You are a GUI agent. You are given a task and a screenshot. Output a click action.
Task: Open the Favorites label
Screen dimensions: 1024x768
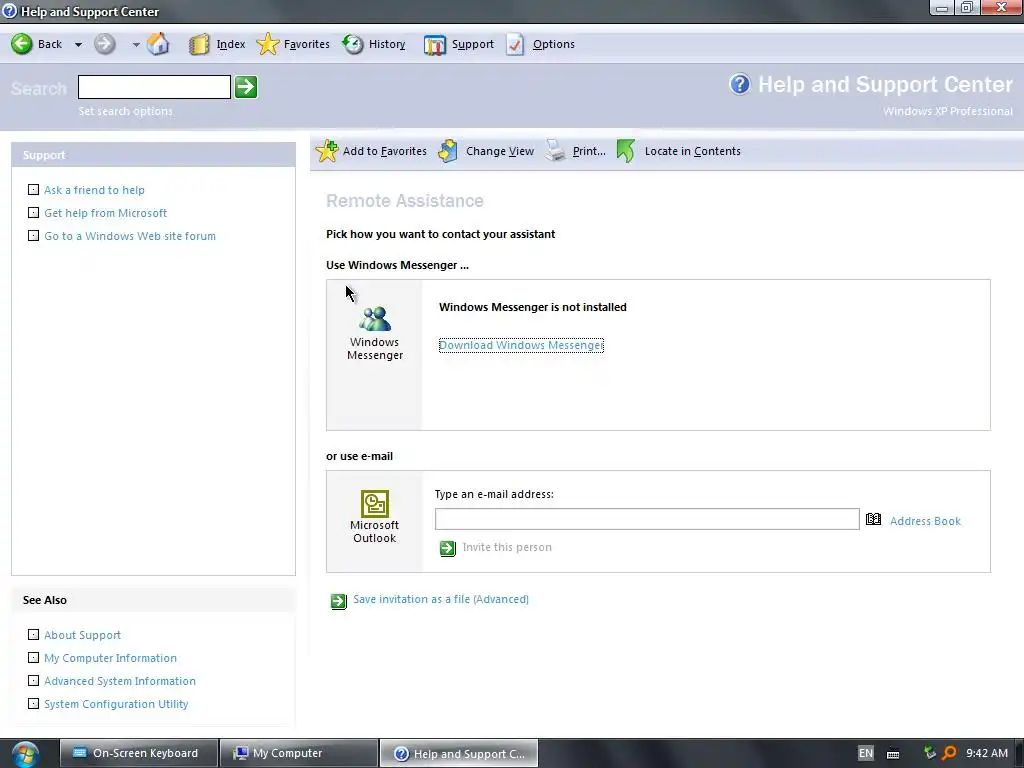[x=306, y=44]
